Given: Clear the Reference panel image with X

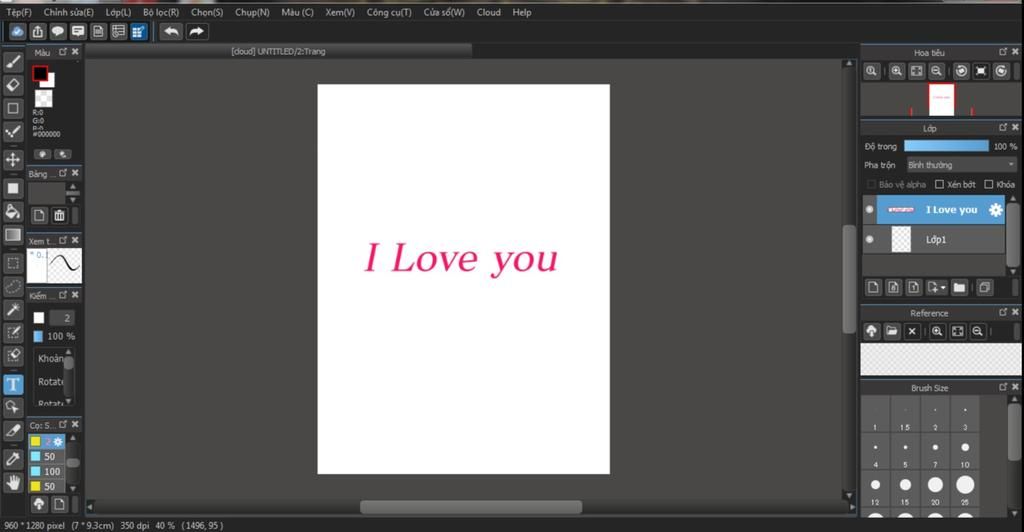Looking at the screenshot, I should coord(912,332).
